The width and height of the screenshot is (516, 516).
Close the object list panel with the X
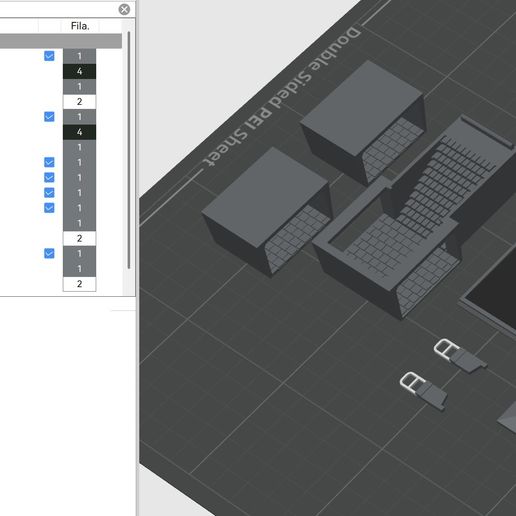[x=124, y=9]
